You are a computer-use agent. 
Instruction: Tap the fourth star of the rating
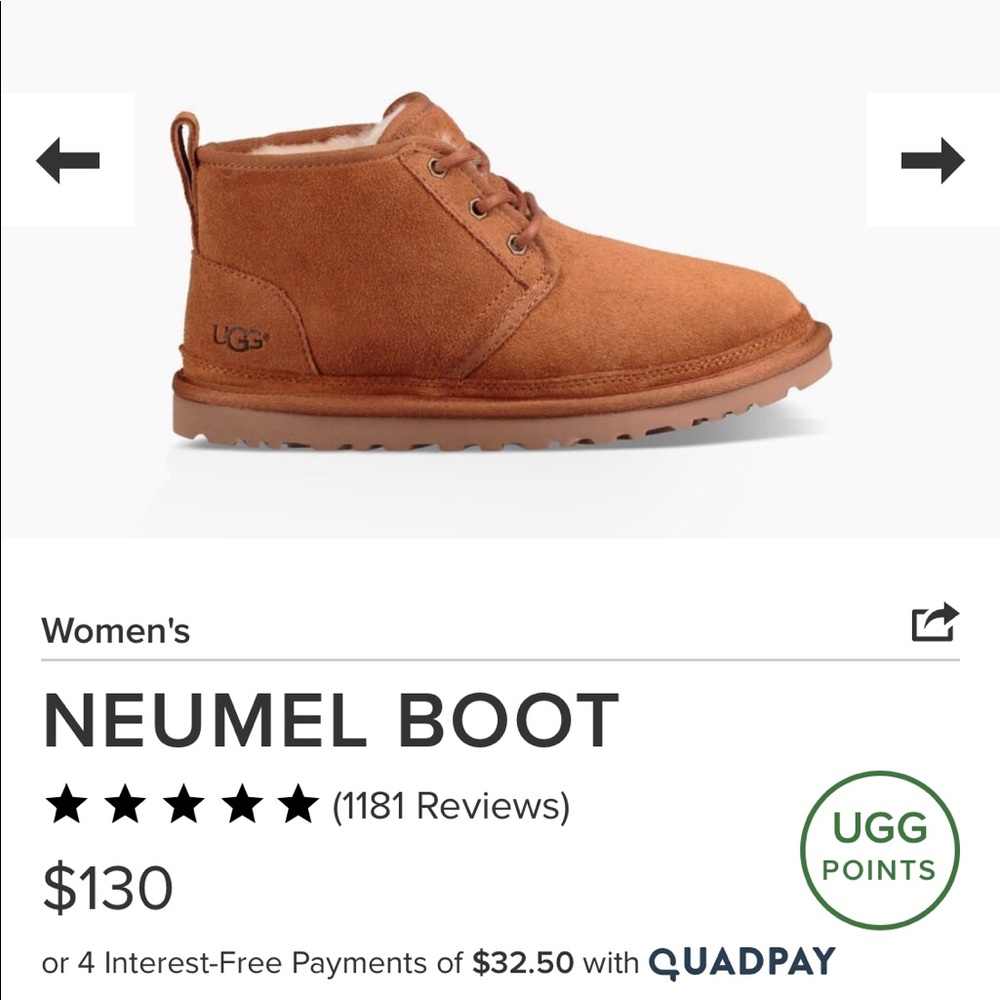(x=239, y=800)
